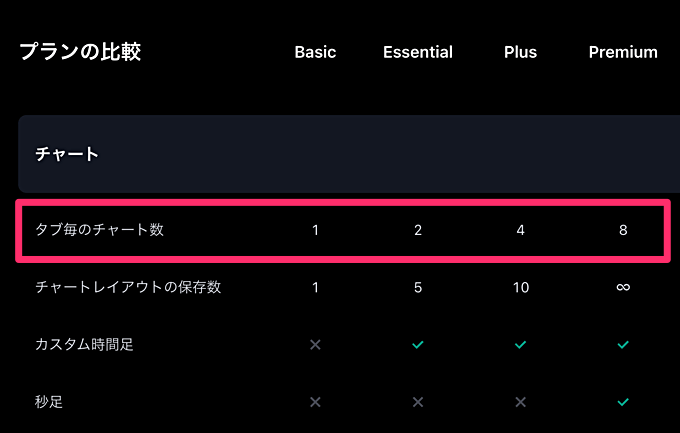Click the infinity symbol in Premium column

click(623, 288)
